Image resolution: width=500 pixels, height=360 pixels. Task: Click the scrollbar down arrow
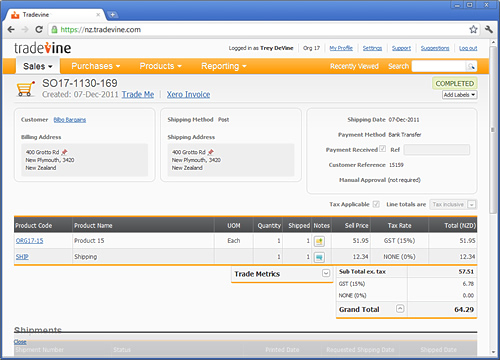(x=493, y=352)
